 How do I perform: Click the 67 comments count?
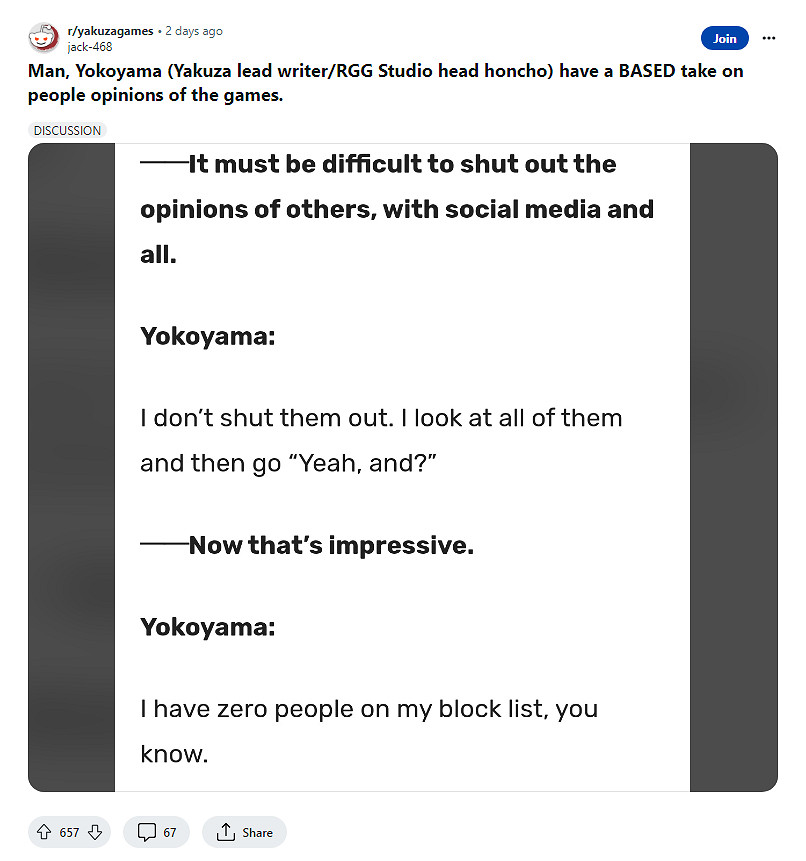170,832
